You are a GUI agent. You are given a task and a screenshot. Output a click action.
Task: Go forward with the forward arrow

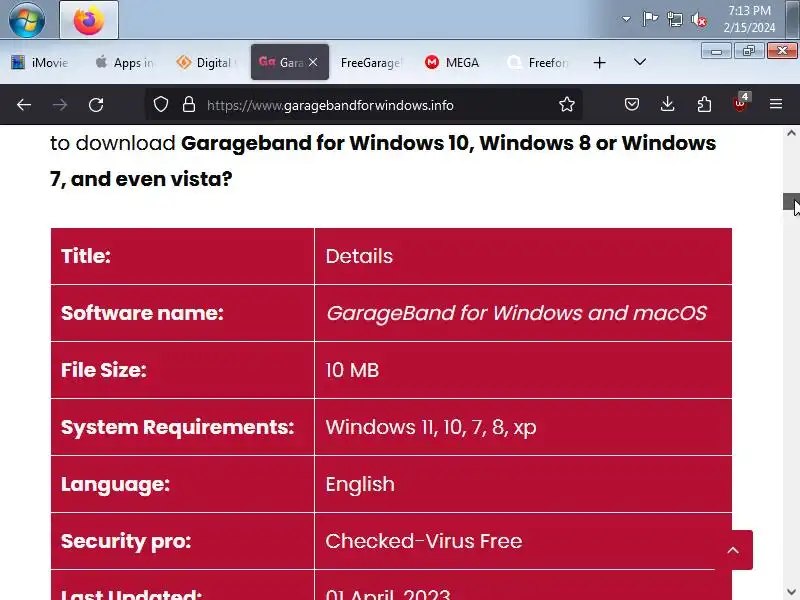click(x=60, y=105)
